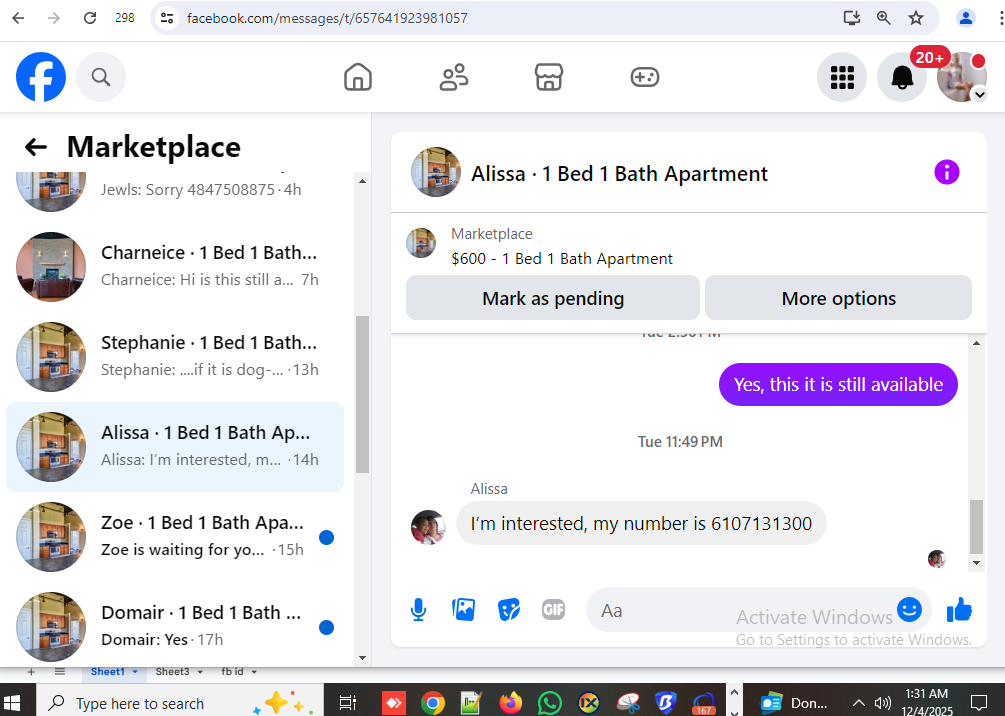1005x716 pixels.
Task: Click the Facebook logo
Action: tap(41, 77)
